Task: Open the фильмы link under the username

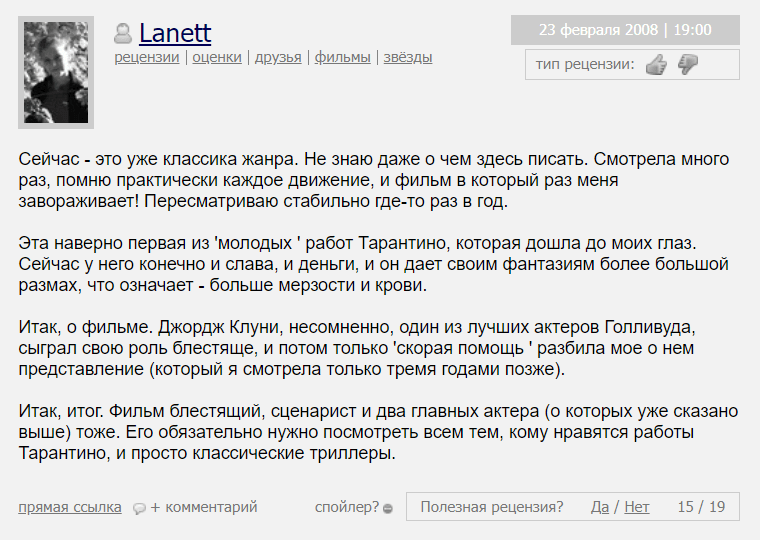Action: pos(343,57)
